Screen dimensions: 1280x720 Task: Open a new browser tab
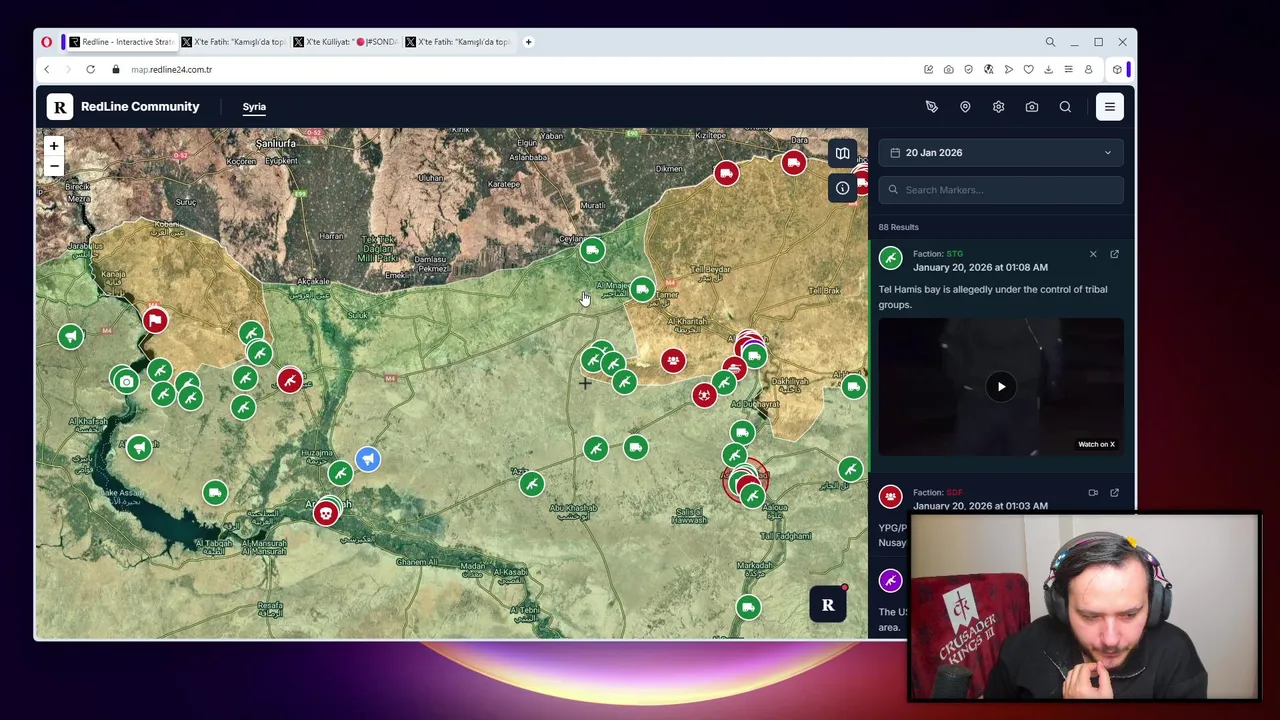click(x=528, y=42)
